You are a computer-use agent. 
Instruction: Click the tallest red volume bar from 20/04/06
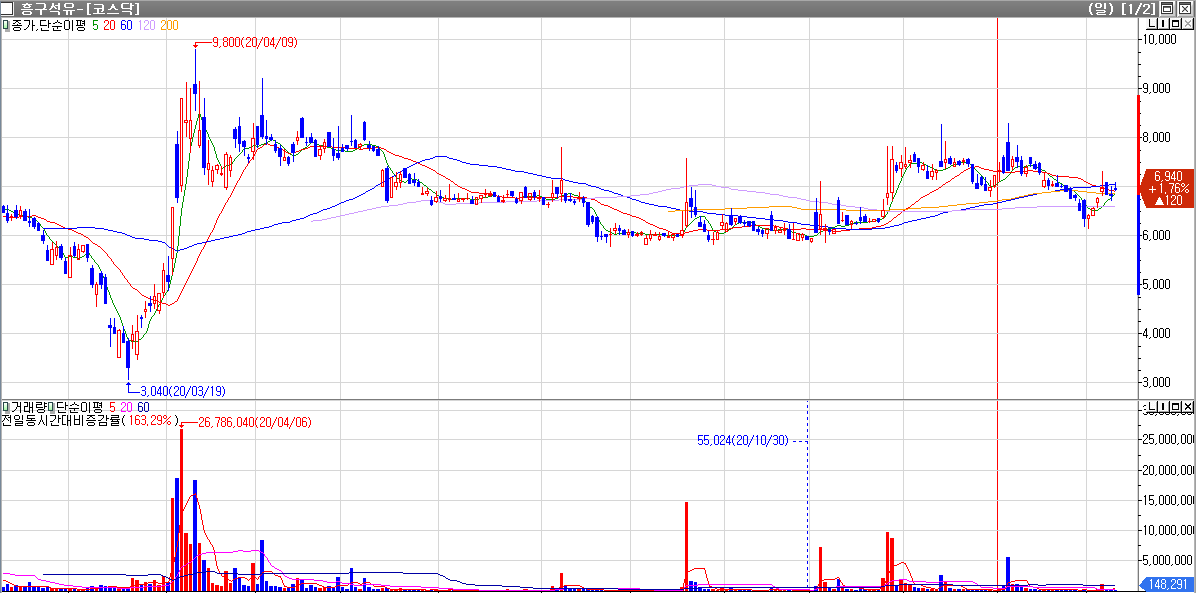182,510
